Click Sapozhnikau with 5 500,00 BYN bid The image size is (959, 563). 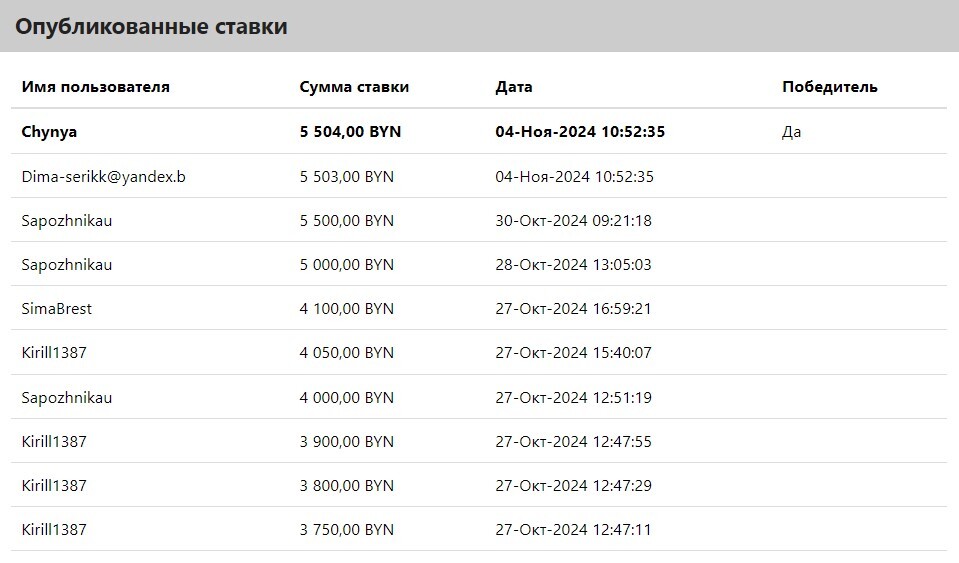pyautogui.click(x=67, y=221)
